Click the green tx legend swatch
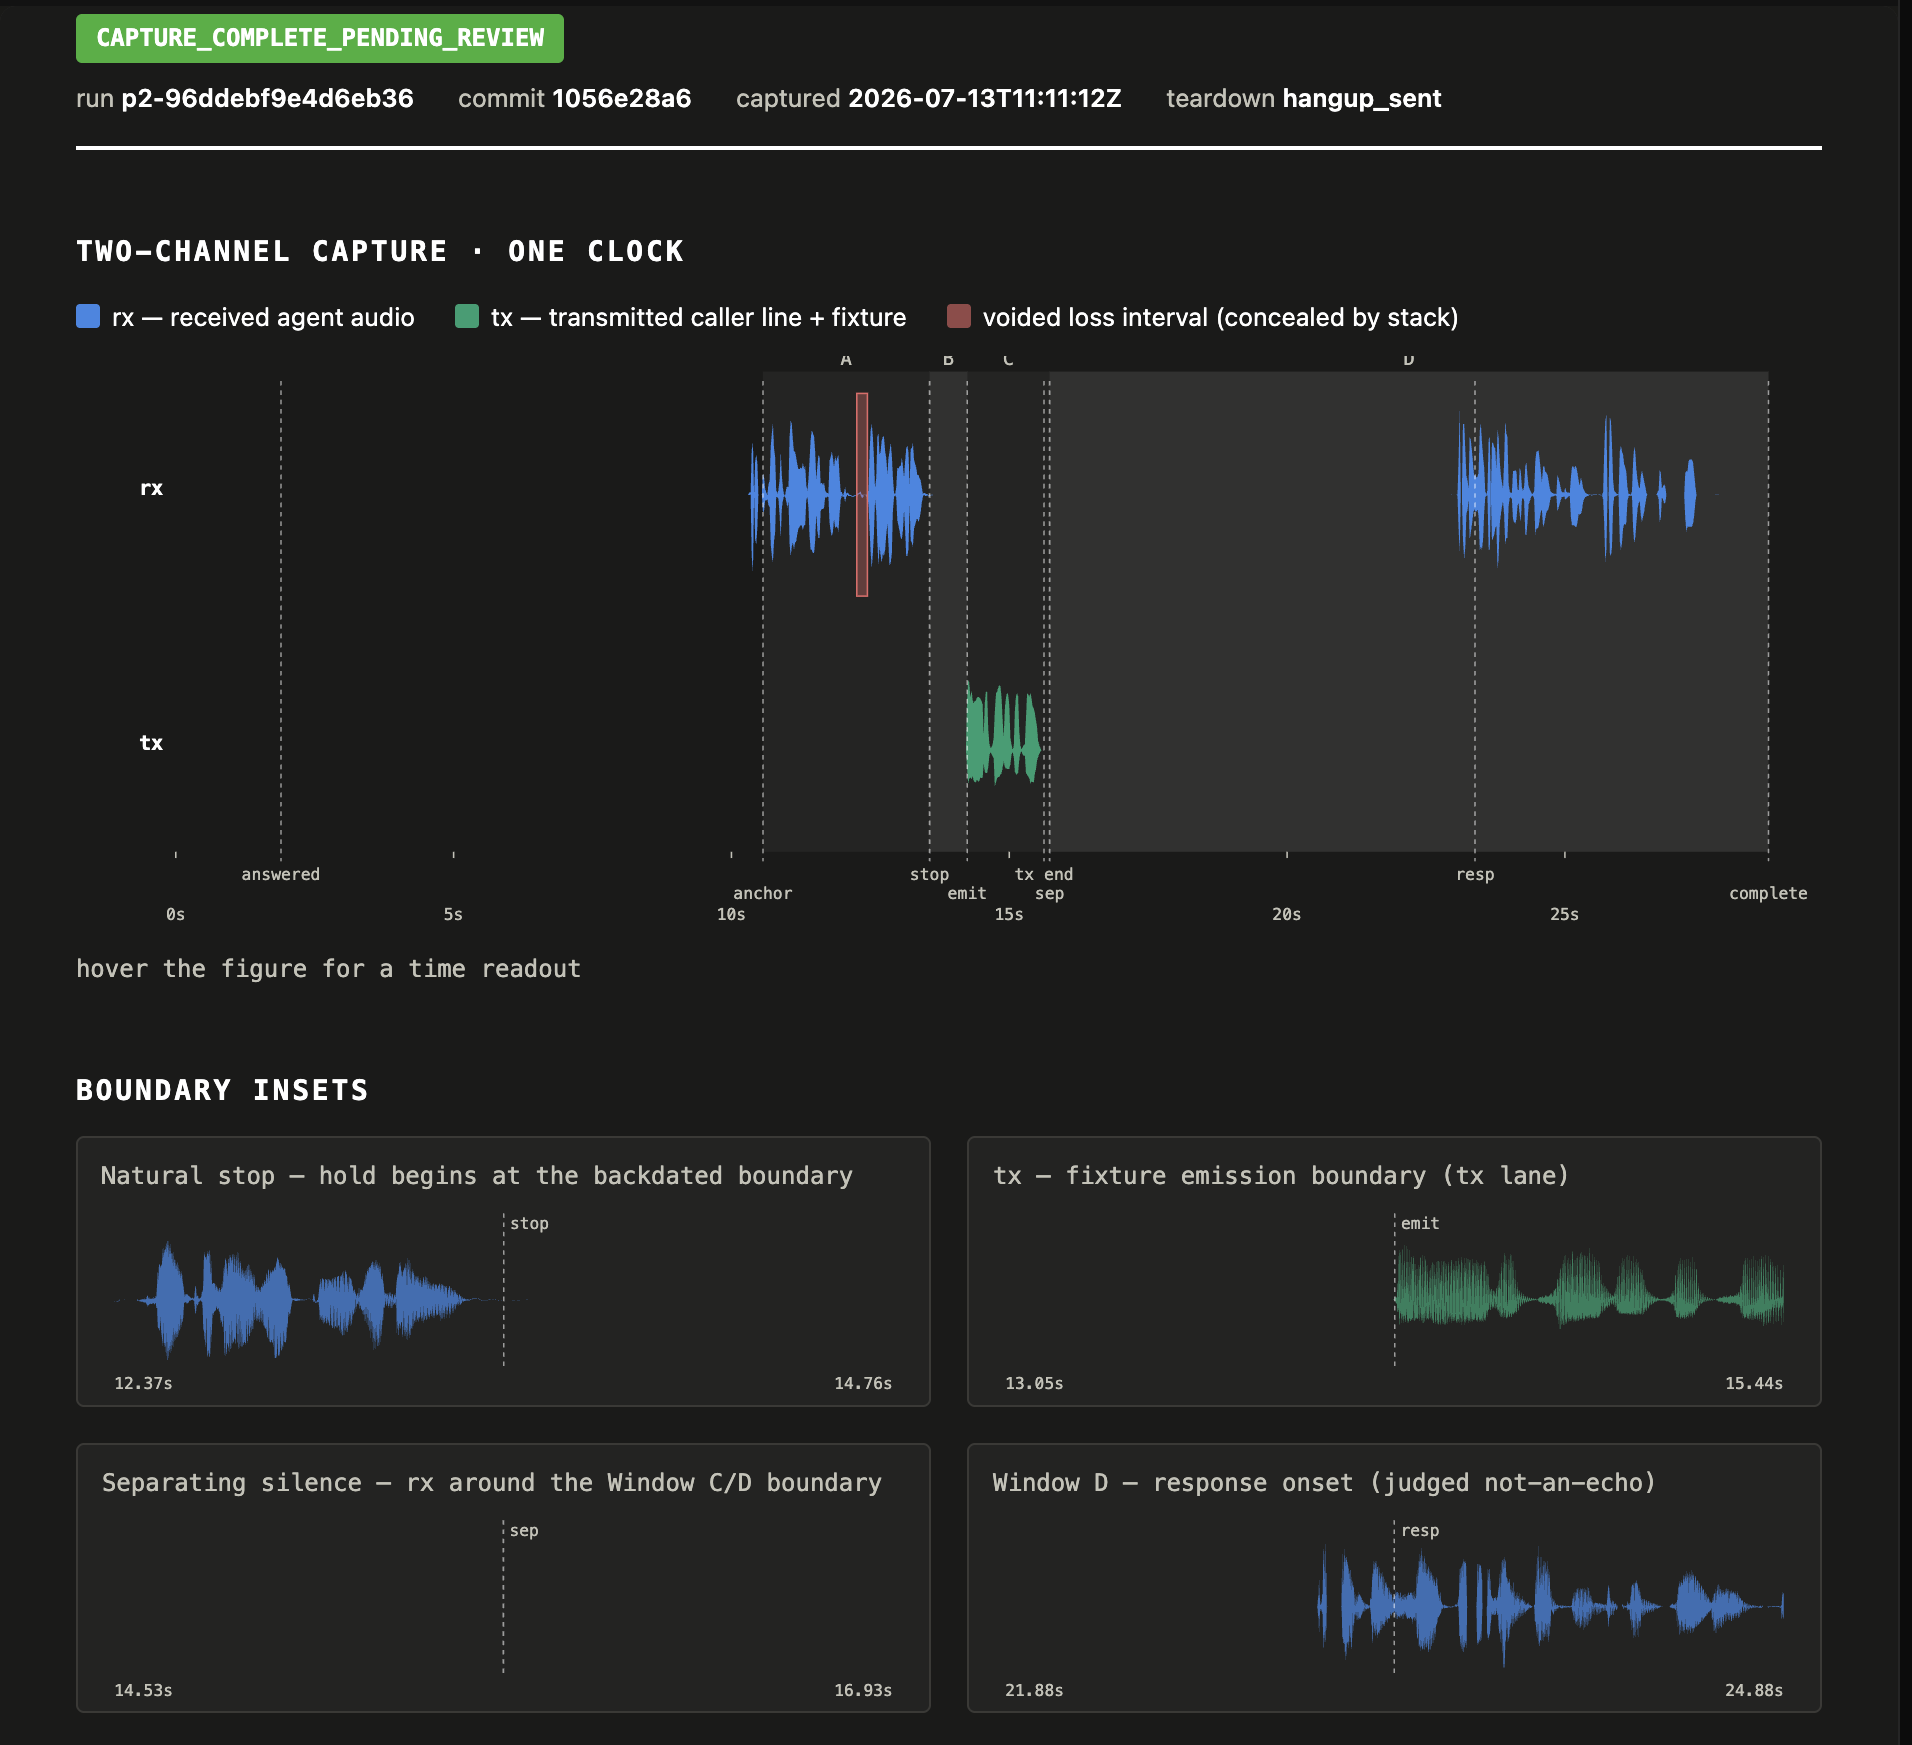Screen dimensions: 1912x1745 467,317
